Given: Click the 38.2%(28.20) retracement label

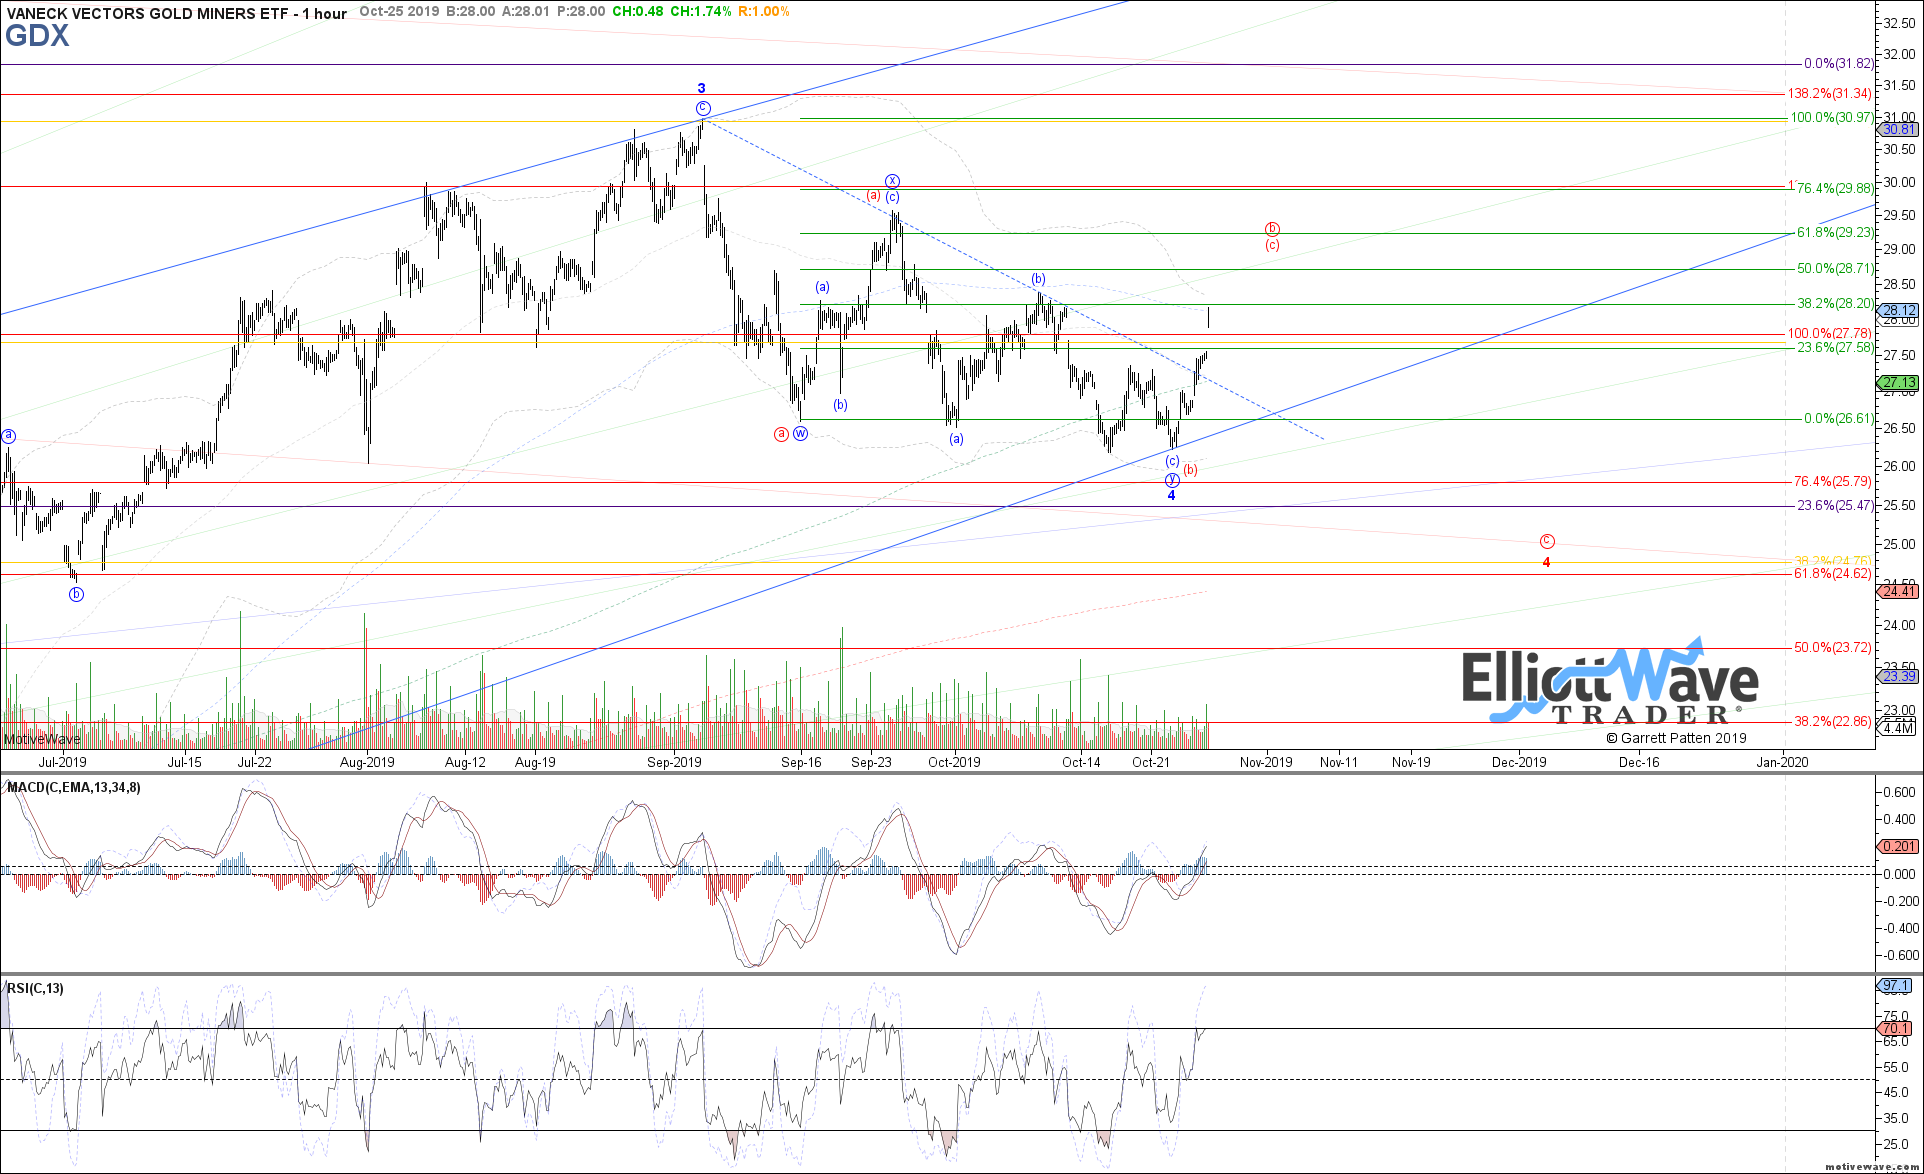Looking at the screenshot, I should (1835, 303).
